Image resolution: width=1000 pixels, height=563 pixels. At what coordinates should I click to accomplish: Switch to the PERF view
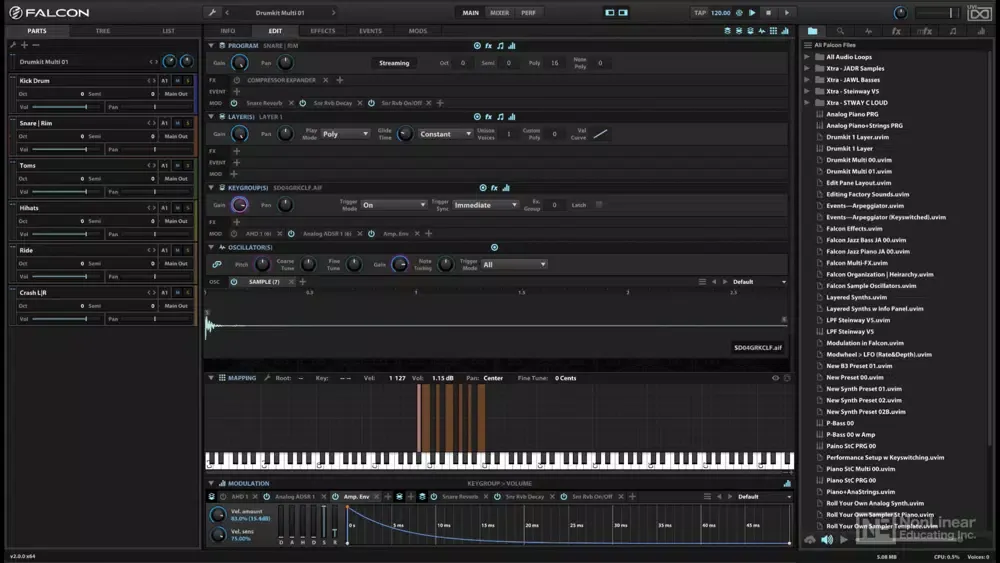528,12
